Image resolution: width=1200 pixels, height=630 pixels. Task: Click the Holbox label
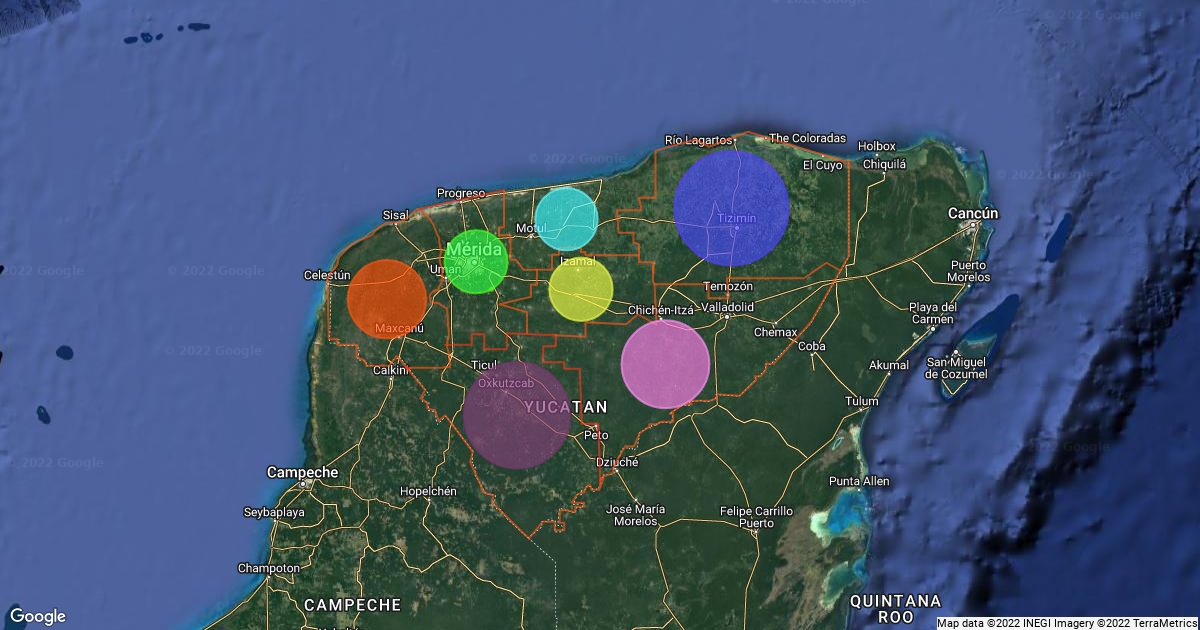876,146
